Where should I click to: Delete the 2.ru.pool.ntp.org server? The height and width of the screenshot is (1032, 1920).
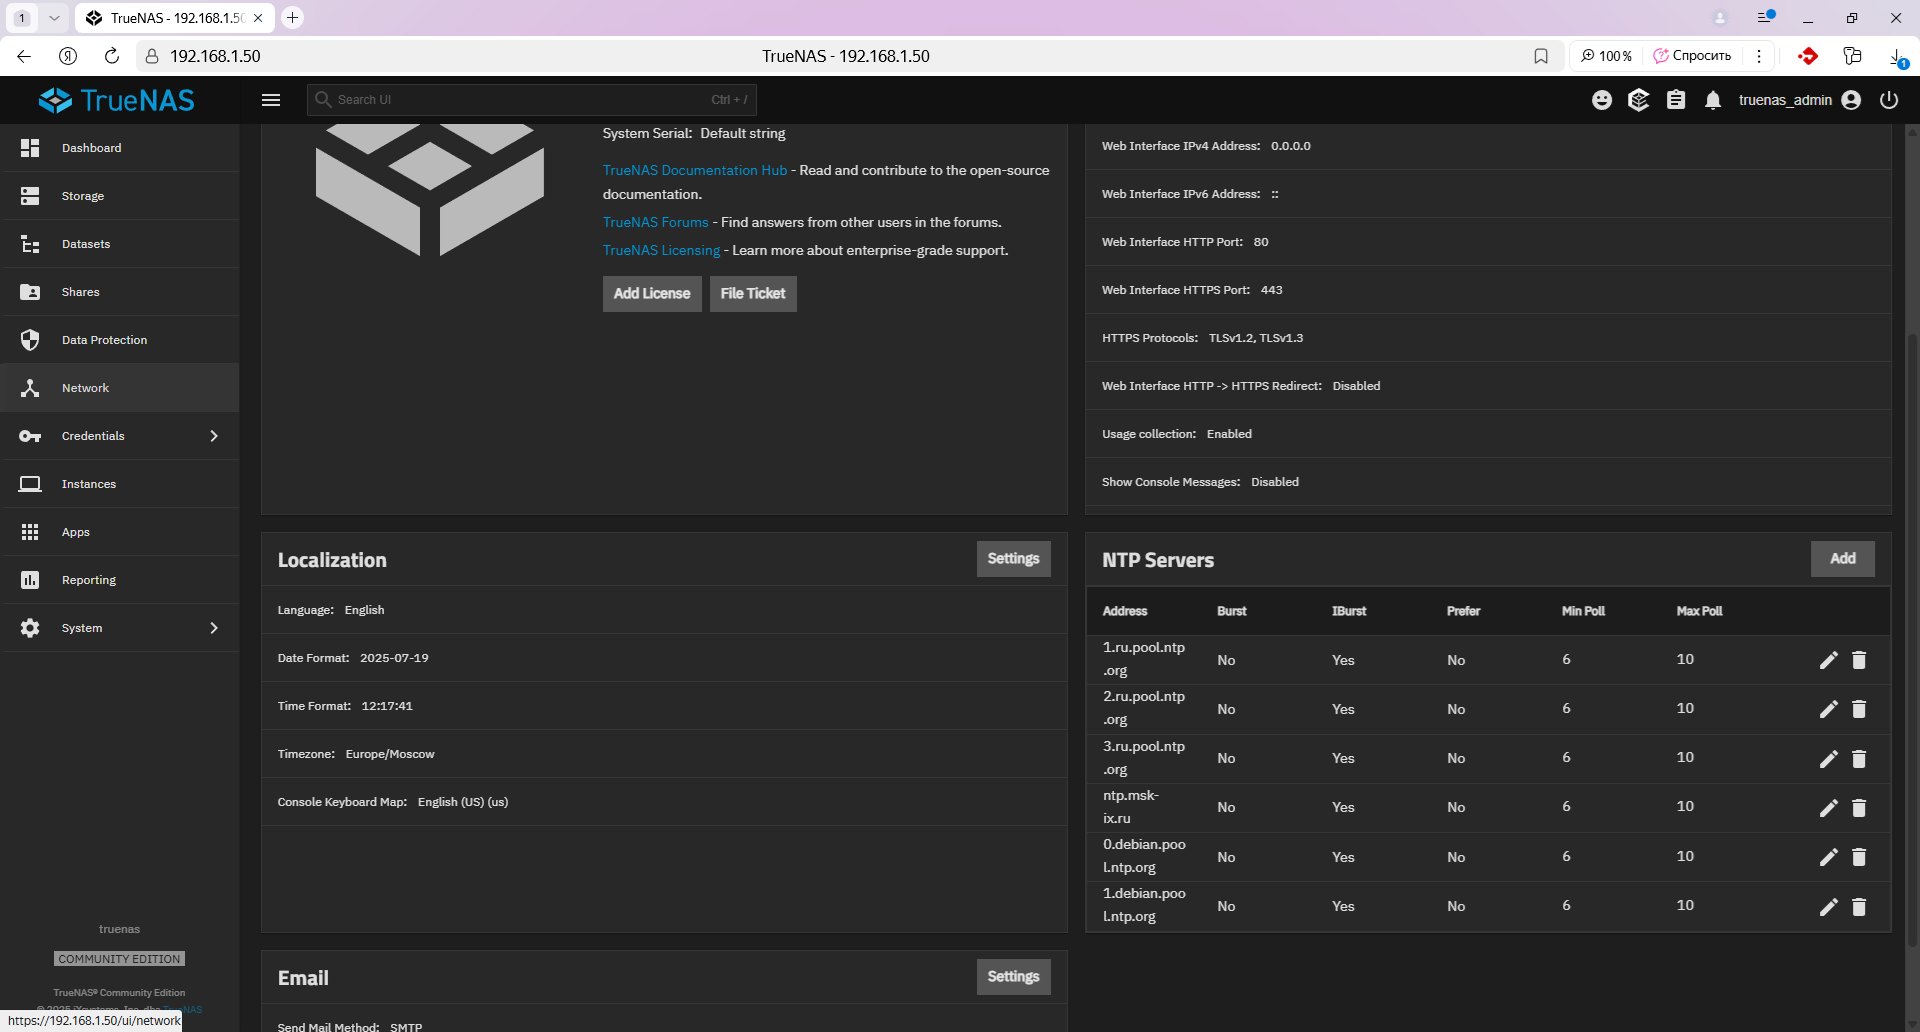coord(1859,709)
